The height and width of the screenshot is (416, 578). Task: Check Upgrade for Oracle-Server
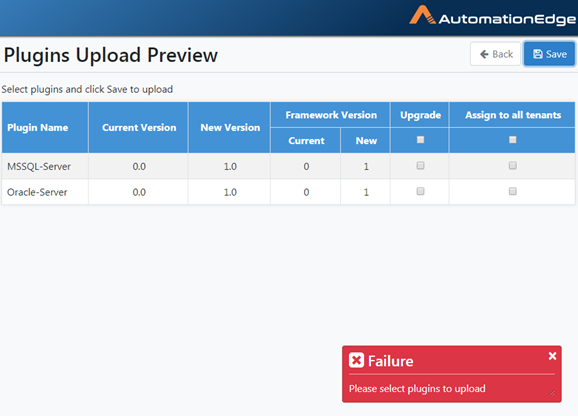click(x=420, y=191)
